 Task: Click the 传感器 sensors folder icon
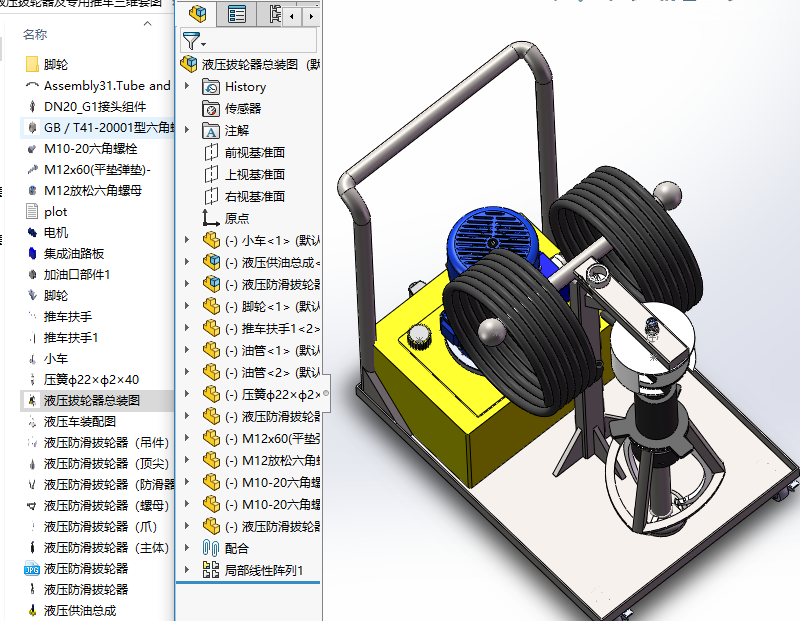(211, 109)
